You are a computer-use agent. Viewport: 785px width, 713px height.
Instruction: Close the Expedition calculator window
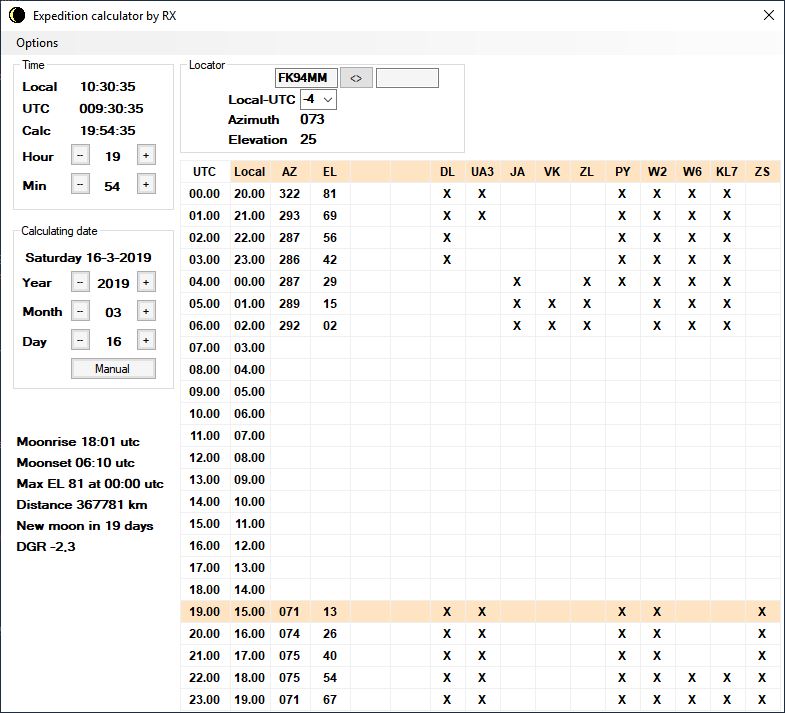(x=768, y=16)
